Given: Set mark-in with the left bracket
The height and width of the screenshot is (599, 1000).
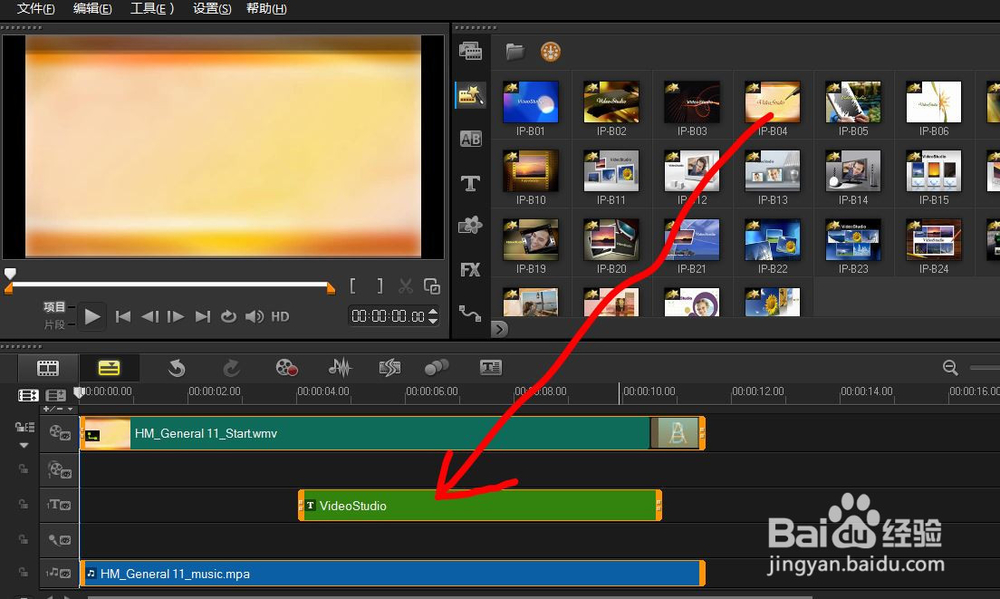Looking at the screenshot, I should 353,286.
